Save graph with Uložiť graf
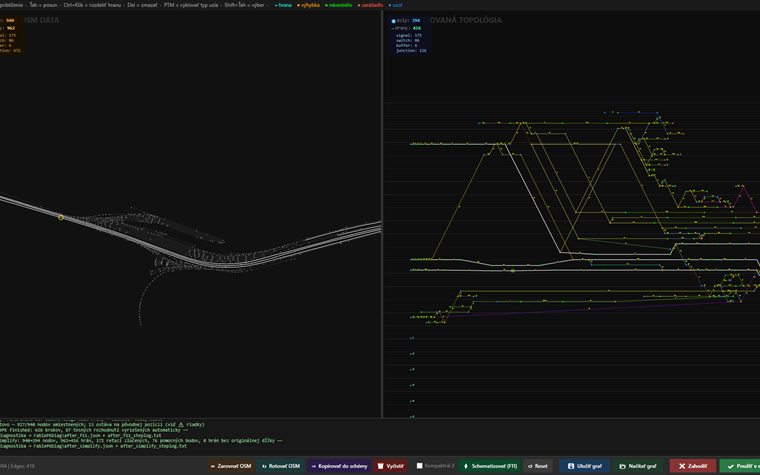Image resolution: width=760 pixels, height=475 pixels. click(585, 466)
